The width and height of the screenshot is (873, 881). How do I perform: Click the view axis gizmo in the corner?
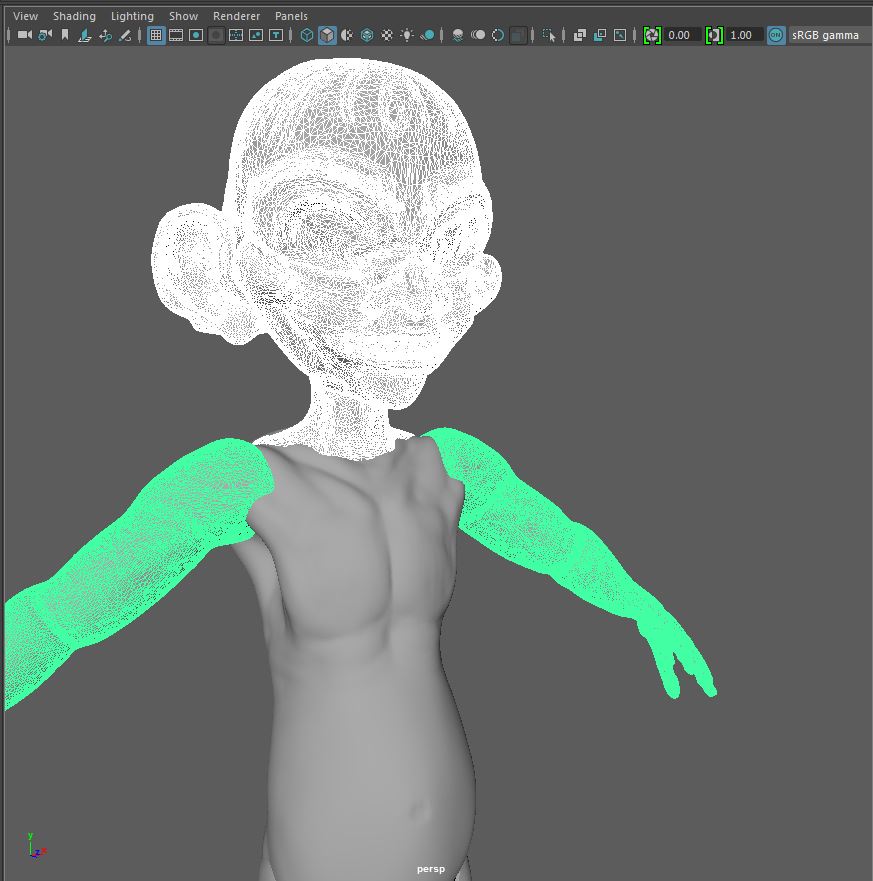34,845
